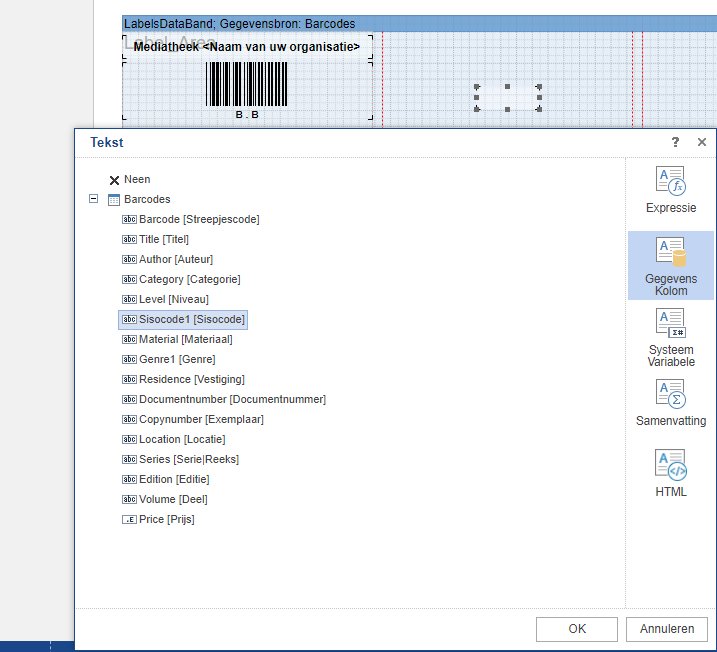This screenshot has width=717, height=652.
Task: Click the Mediatheek organisation text header
Action: pos(247,47)
